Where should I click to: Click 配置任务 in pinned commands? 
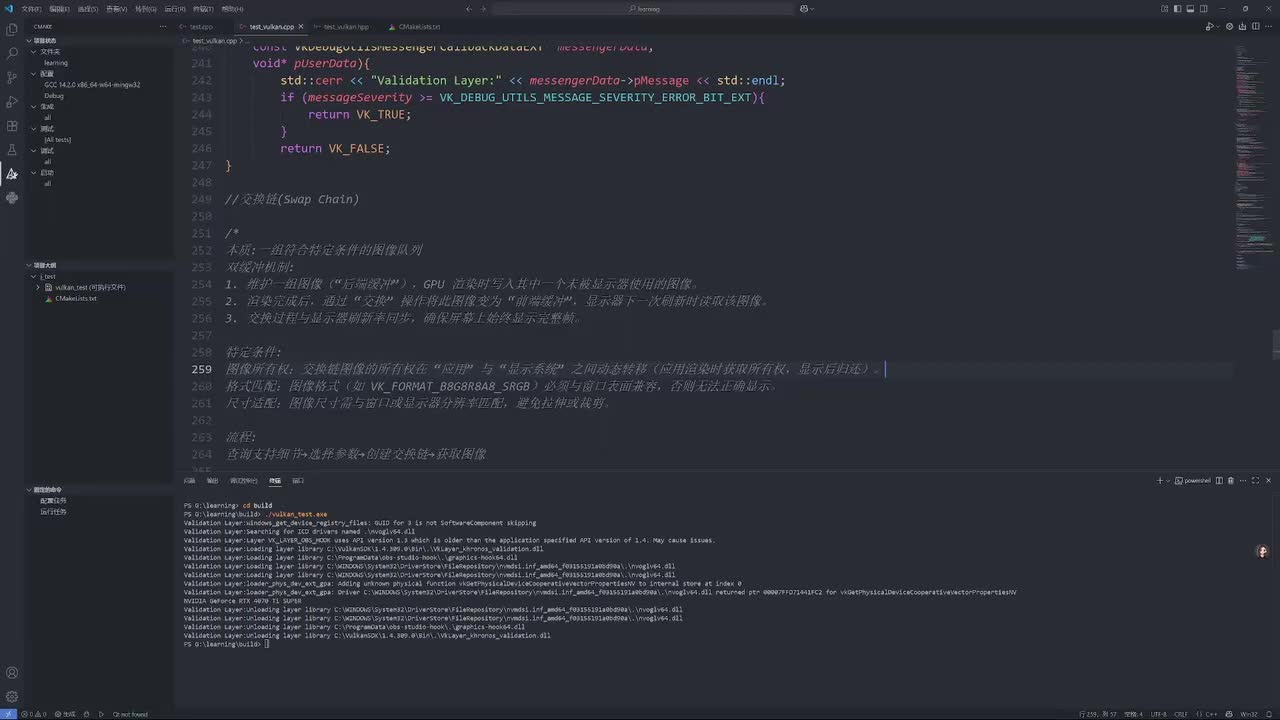tap(53, 500)
